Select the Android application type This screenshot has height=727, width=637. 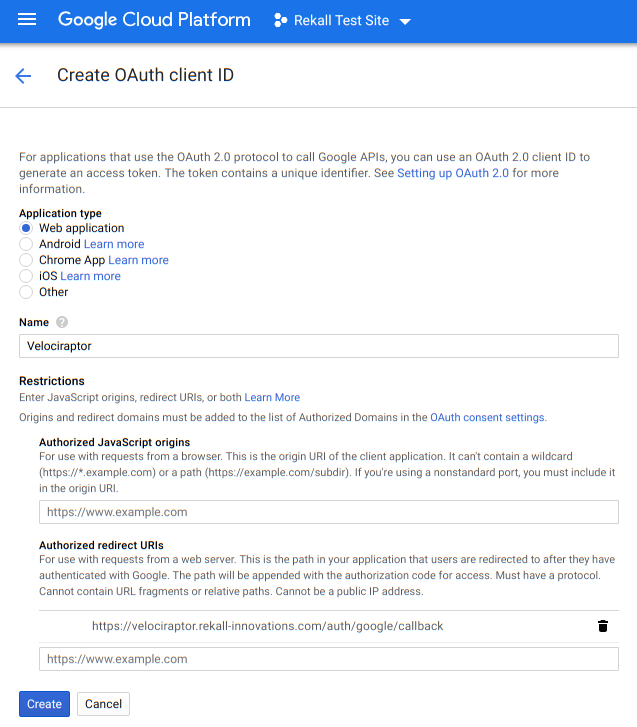(x=26, y=244)
